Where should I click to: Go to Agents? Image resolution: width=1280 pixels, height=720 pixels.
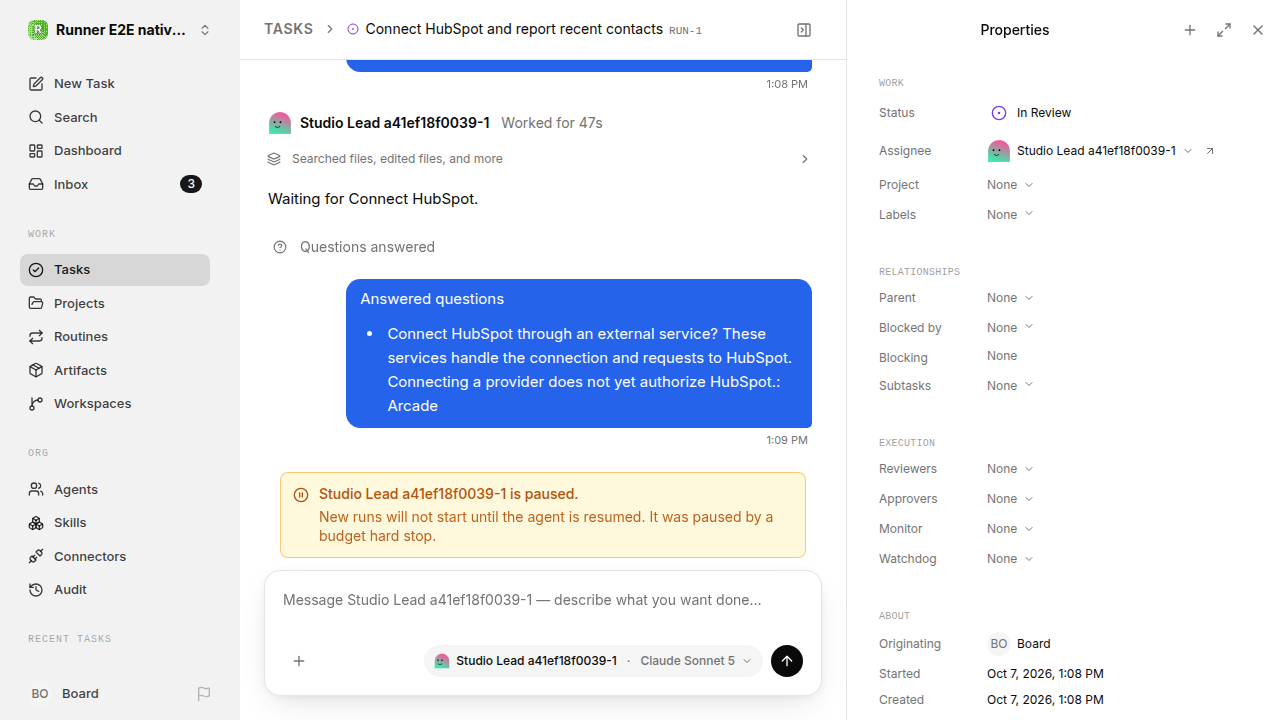pyautogui.click(x=115, y=489)
